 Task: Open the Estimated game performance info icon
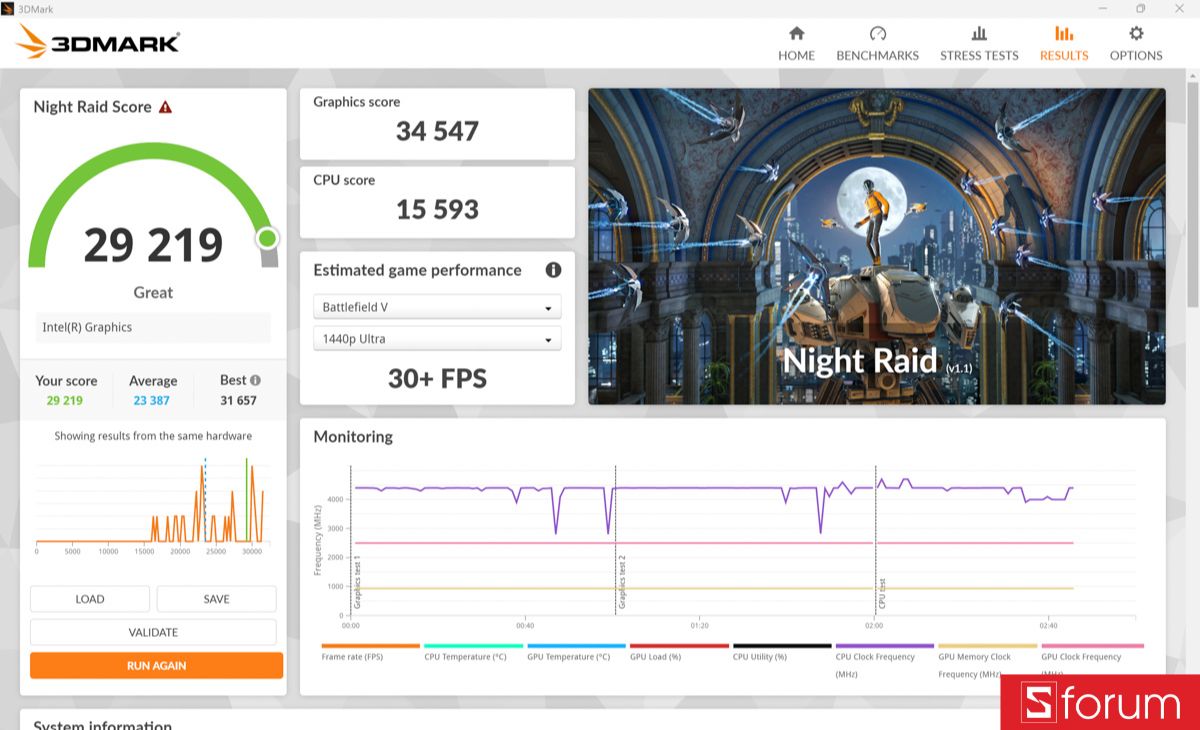click(x=553, y=270)
